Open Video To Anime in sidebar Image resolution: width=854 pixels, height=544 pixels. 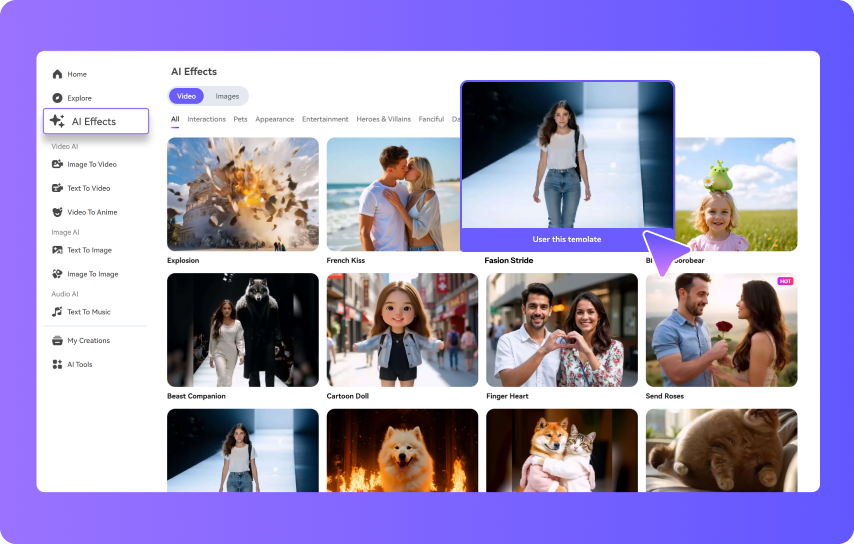pyautogui.click(x=92, y=212)
